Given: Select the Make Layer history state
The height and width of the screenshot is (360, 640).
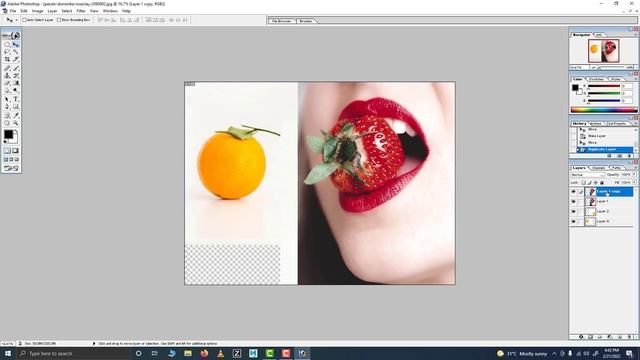Looking at the screenshot, I should 605,136.
